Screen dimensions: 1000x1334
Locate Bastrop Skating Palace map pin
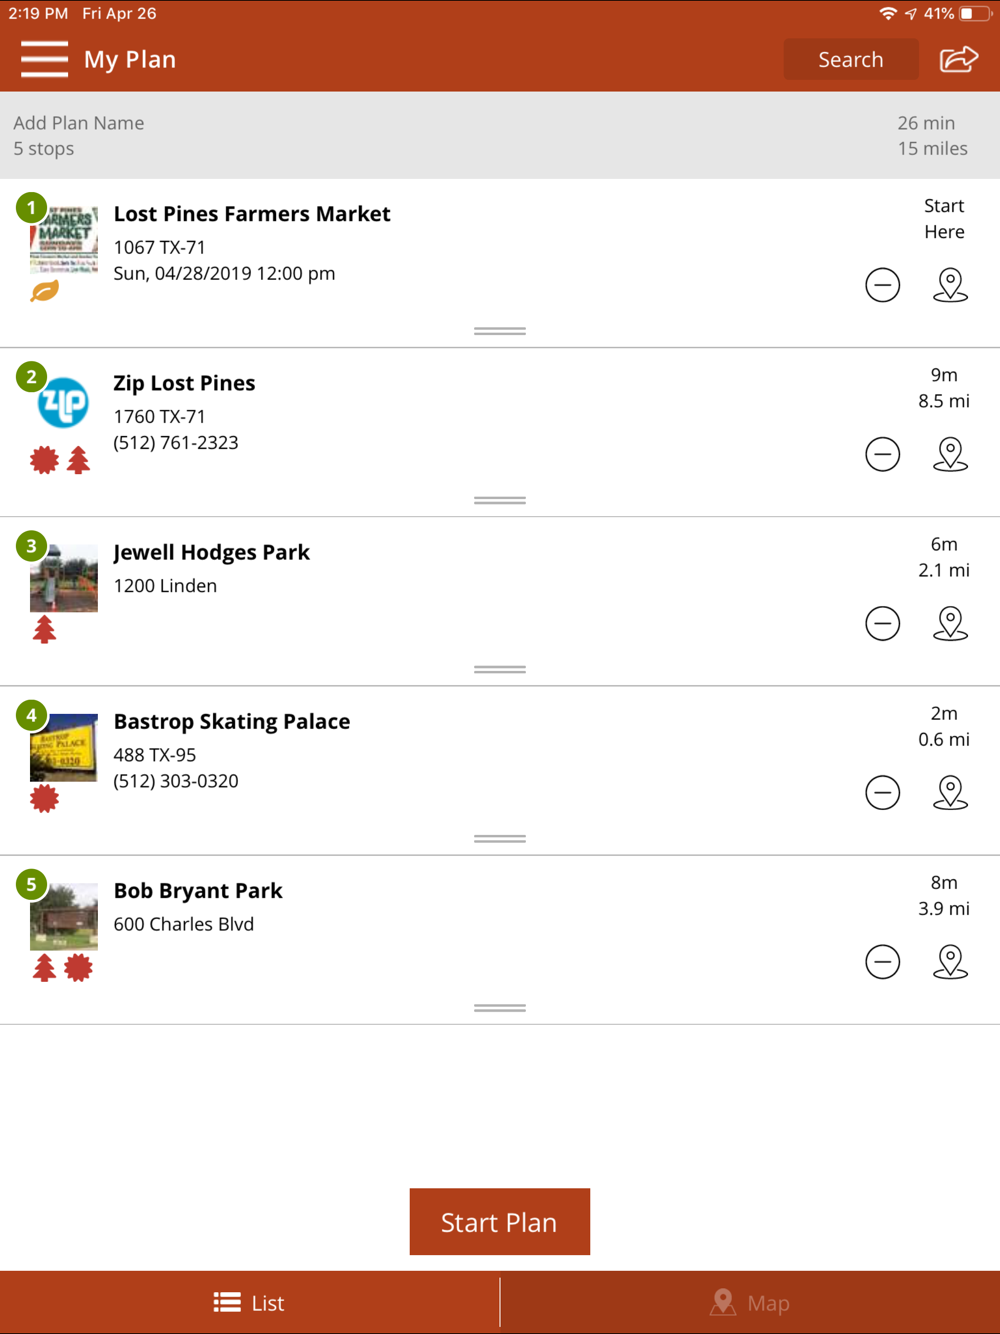coord(950,792)
